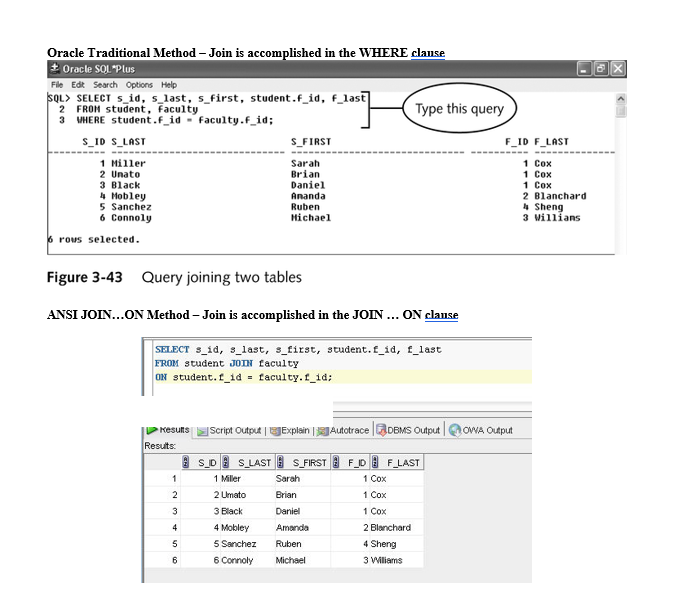This screenshot has height=598, width=677.
Task: Click the highlighted ON clause line in editor
Action: 343,377
